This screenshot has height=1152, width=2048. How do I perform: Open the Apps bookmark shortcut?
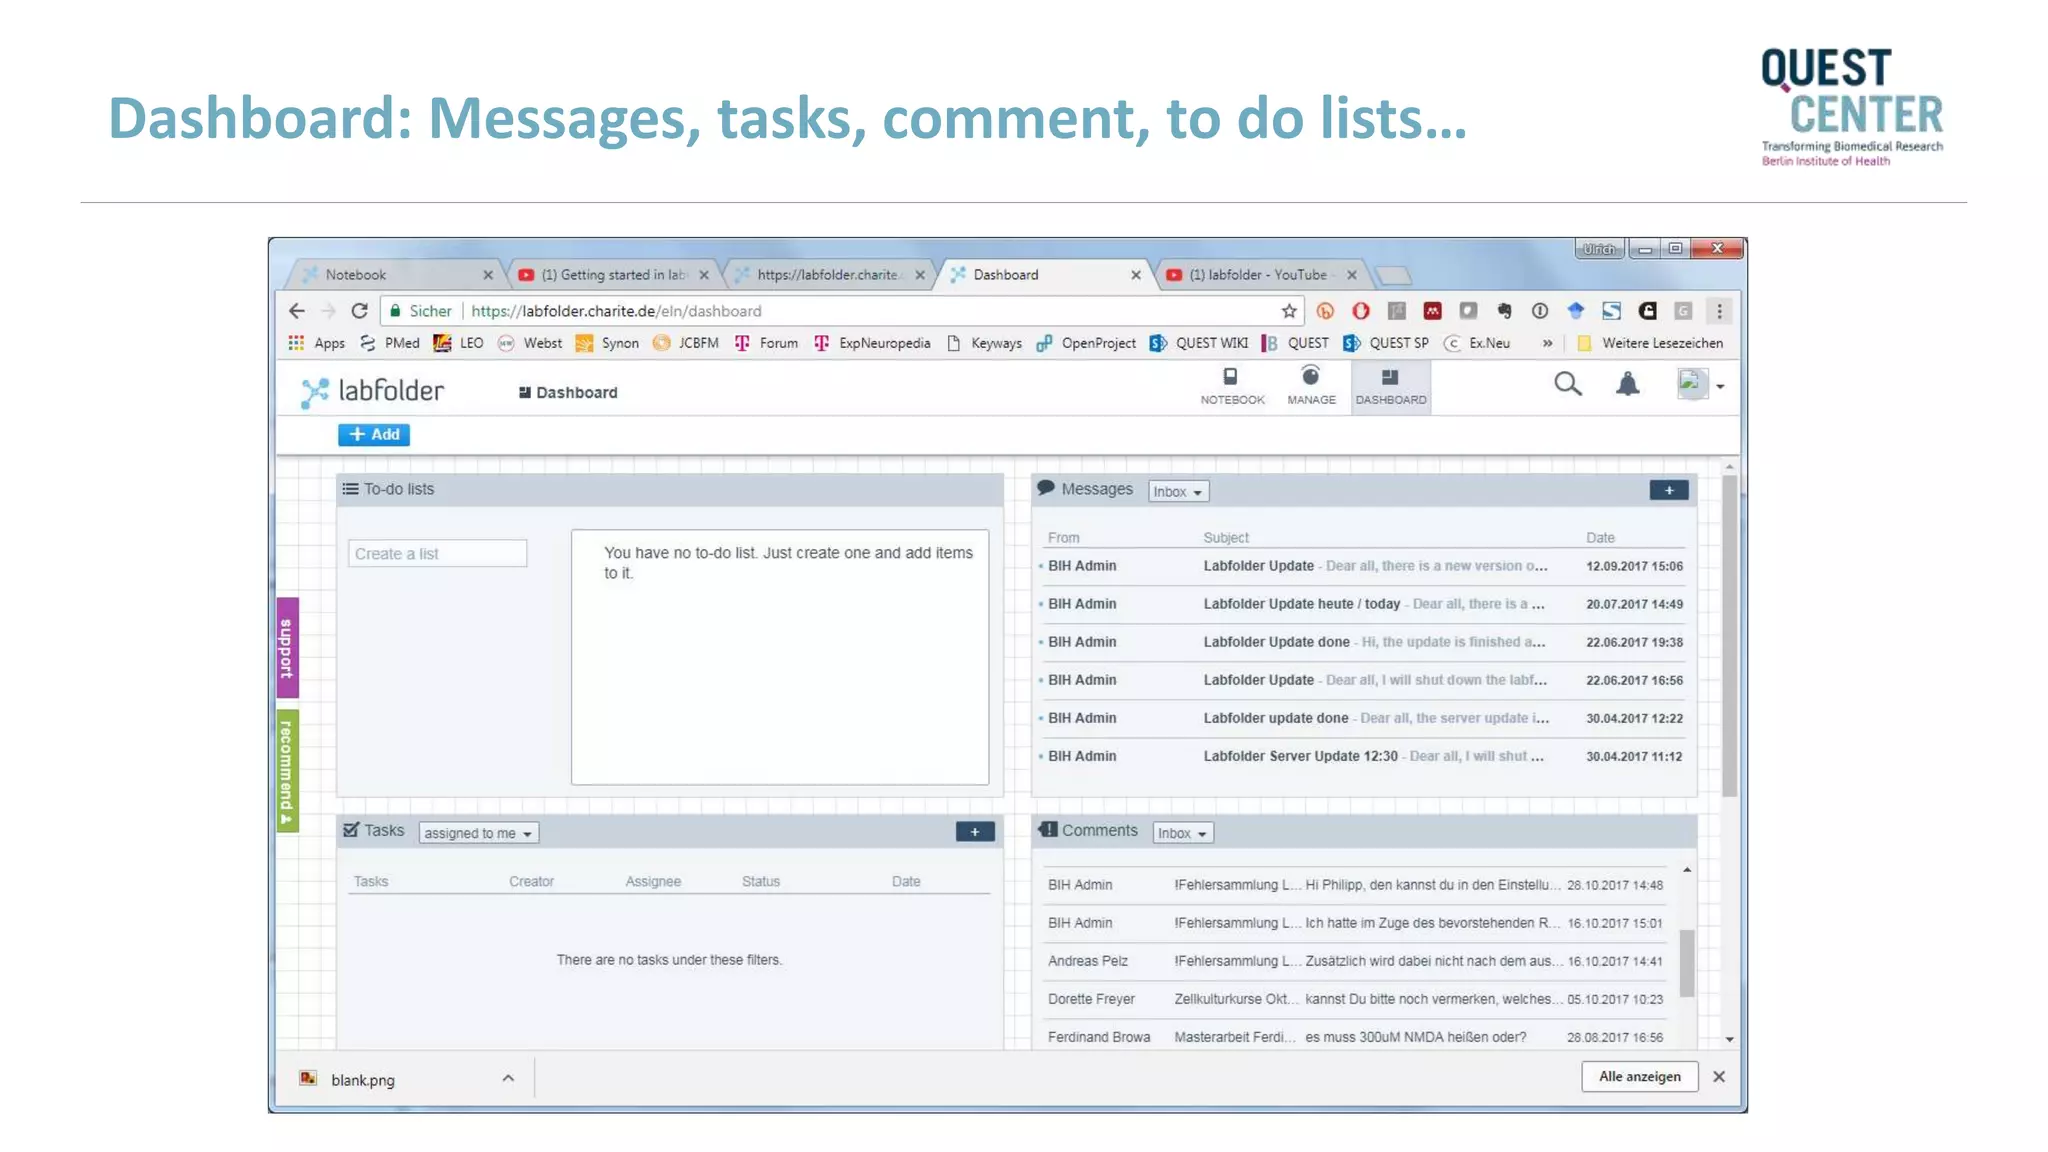pyautogui.click(x=316, y=343)
